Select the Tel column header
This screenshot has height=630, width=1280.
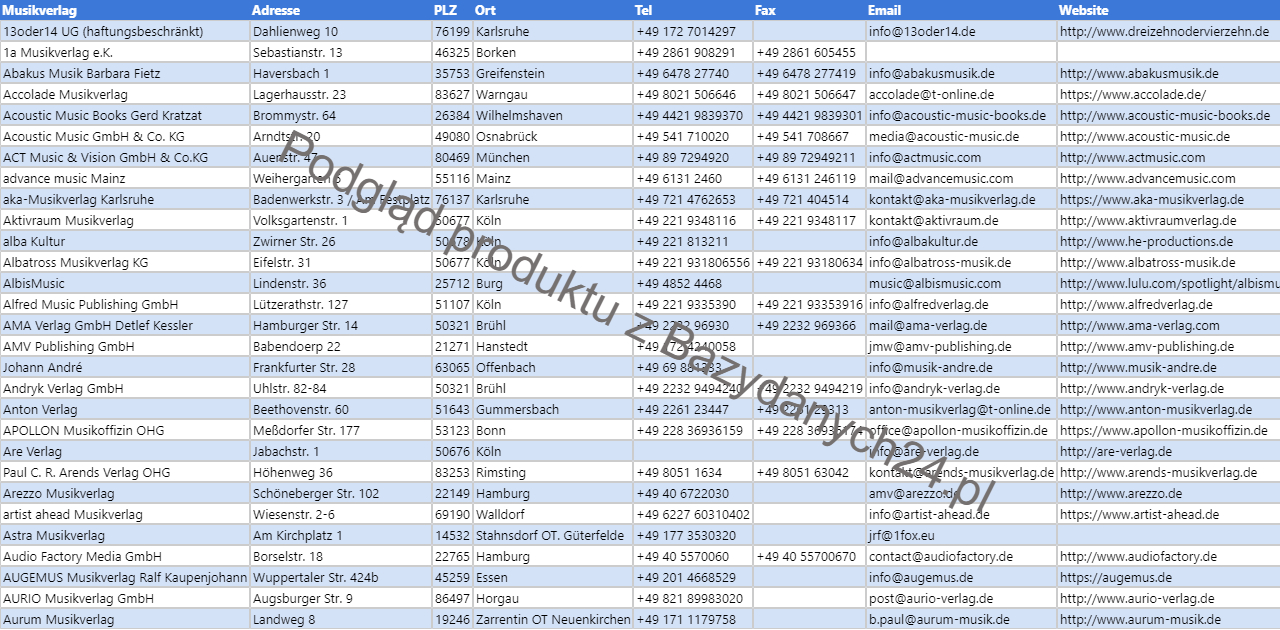click(x=693, y=10)
